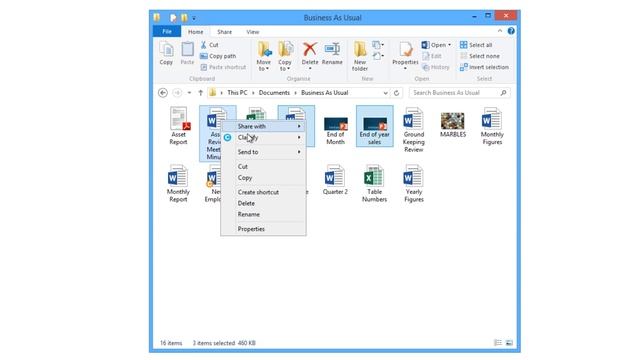Refresh the folder view
The width and height of the screenshot is (640, 360).
point(396,93)
